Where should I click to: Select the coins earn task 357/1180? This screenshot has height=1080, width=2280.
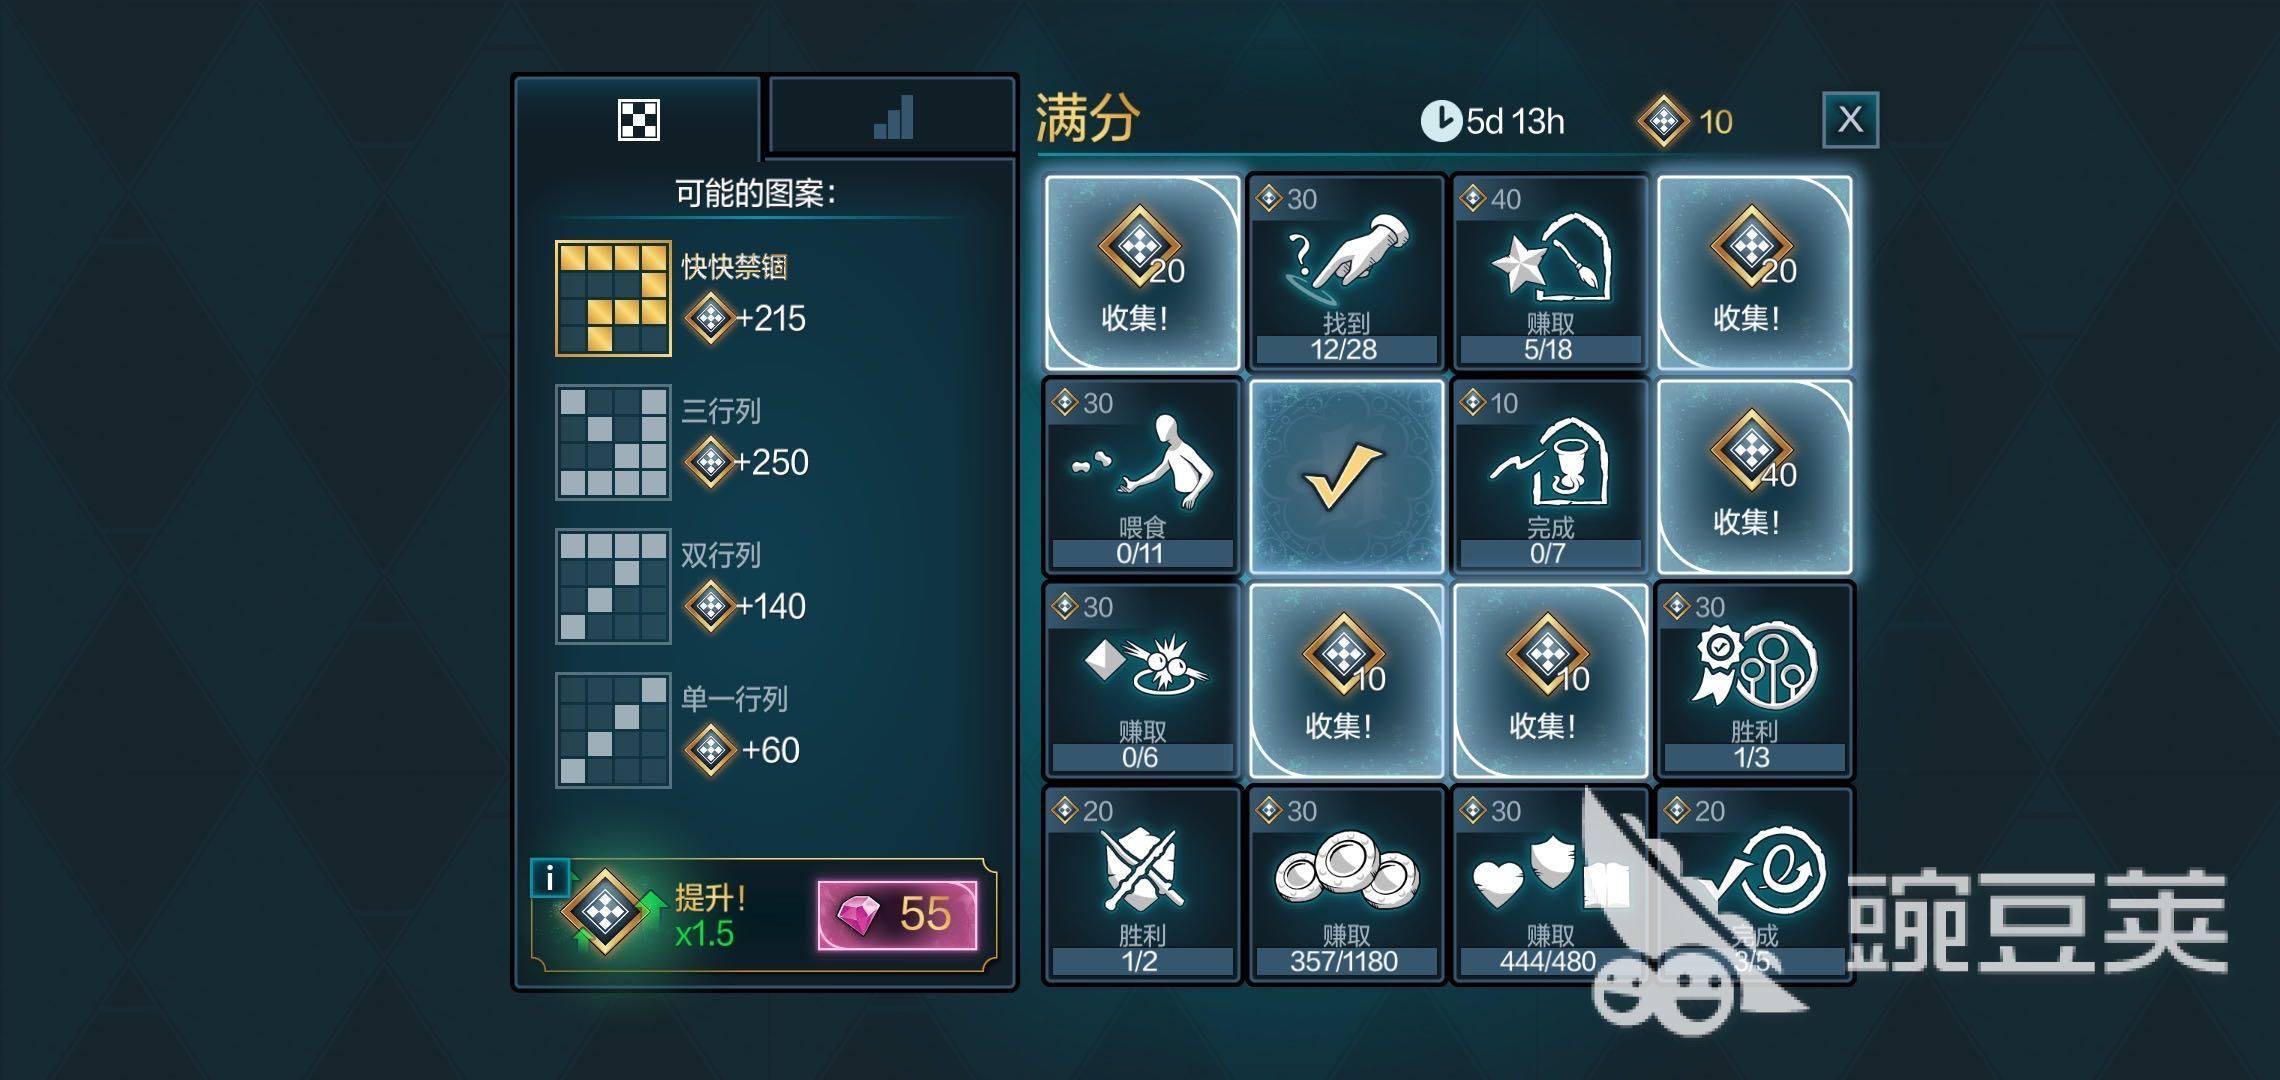(1346, 885)
